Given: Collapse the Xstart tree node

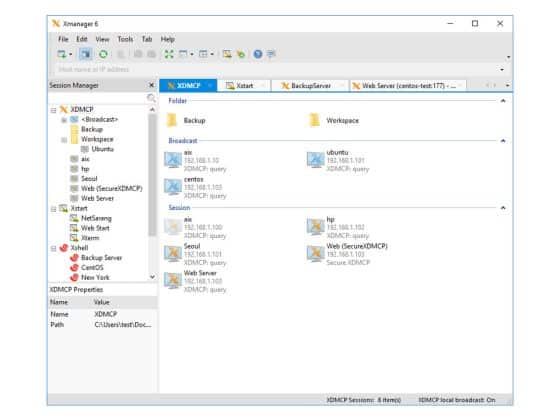Looking at the screenshot, I should pyautogui.click(x=54, y=209).
